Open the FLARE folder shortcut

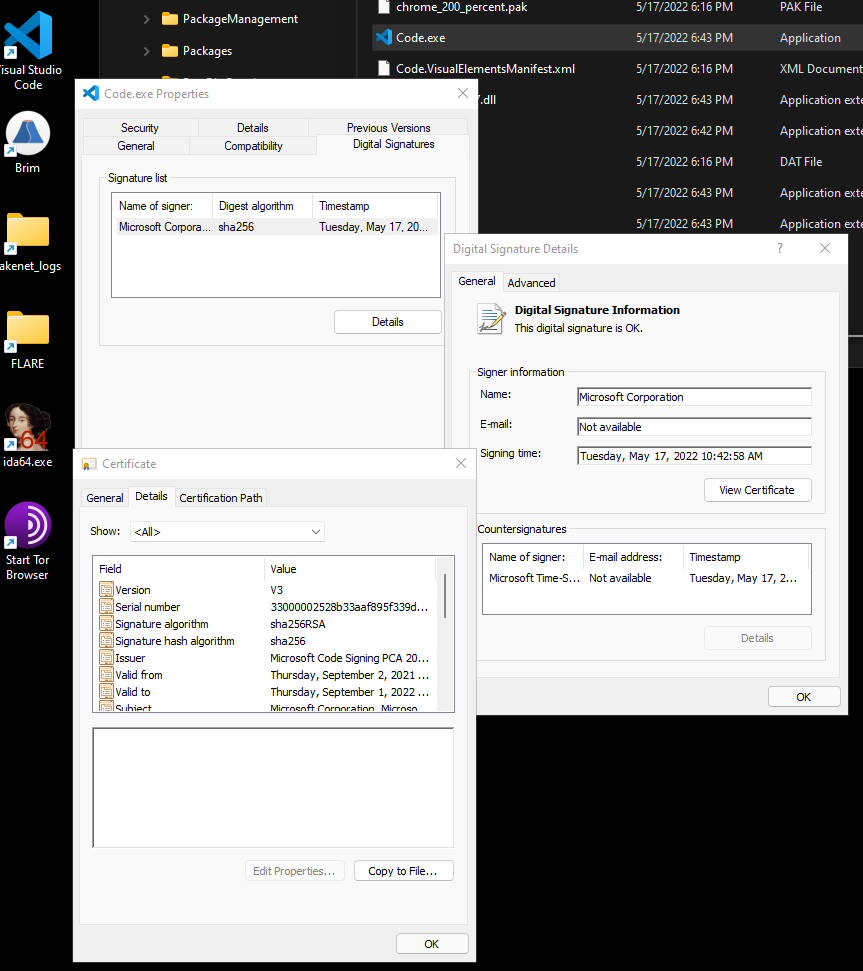point(28,339)
